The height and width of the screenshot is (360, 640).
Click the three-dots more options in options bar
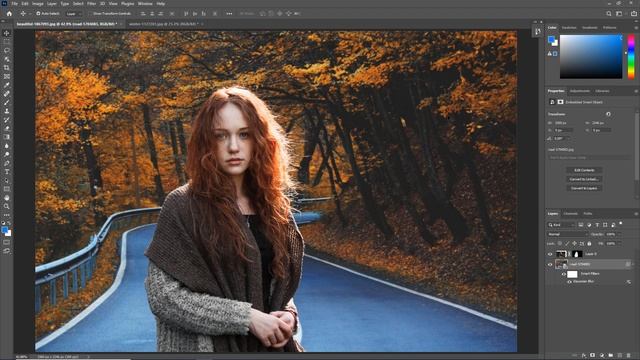pyautogui.click(x=229, y=13)
